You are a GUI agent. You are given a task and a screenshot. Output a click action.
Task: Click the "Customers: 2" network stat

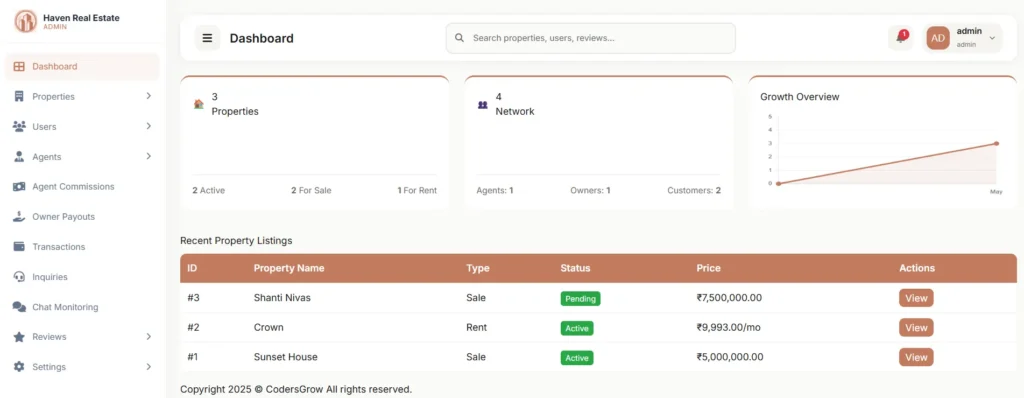[694, 191]
